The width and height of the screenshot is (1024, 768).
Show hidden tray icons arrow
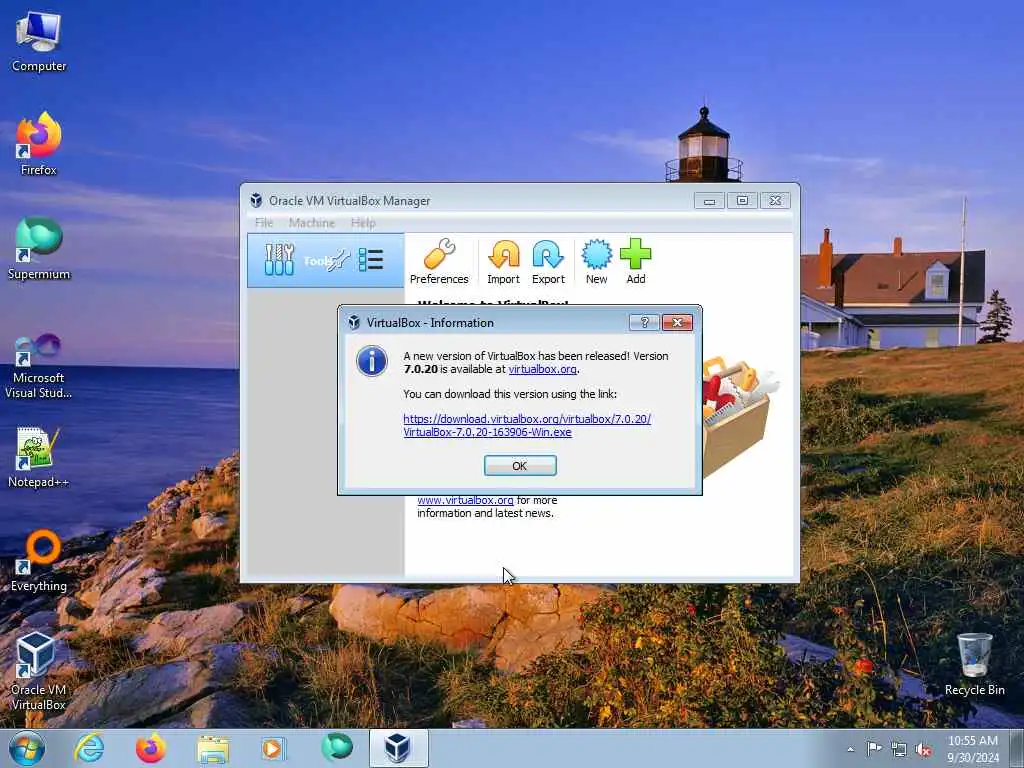point(850,750)
